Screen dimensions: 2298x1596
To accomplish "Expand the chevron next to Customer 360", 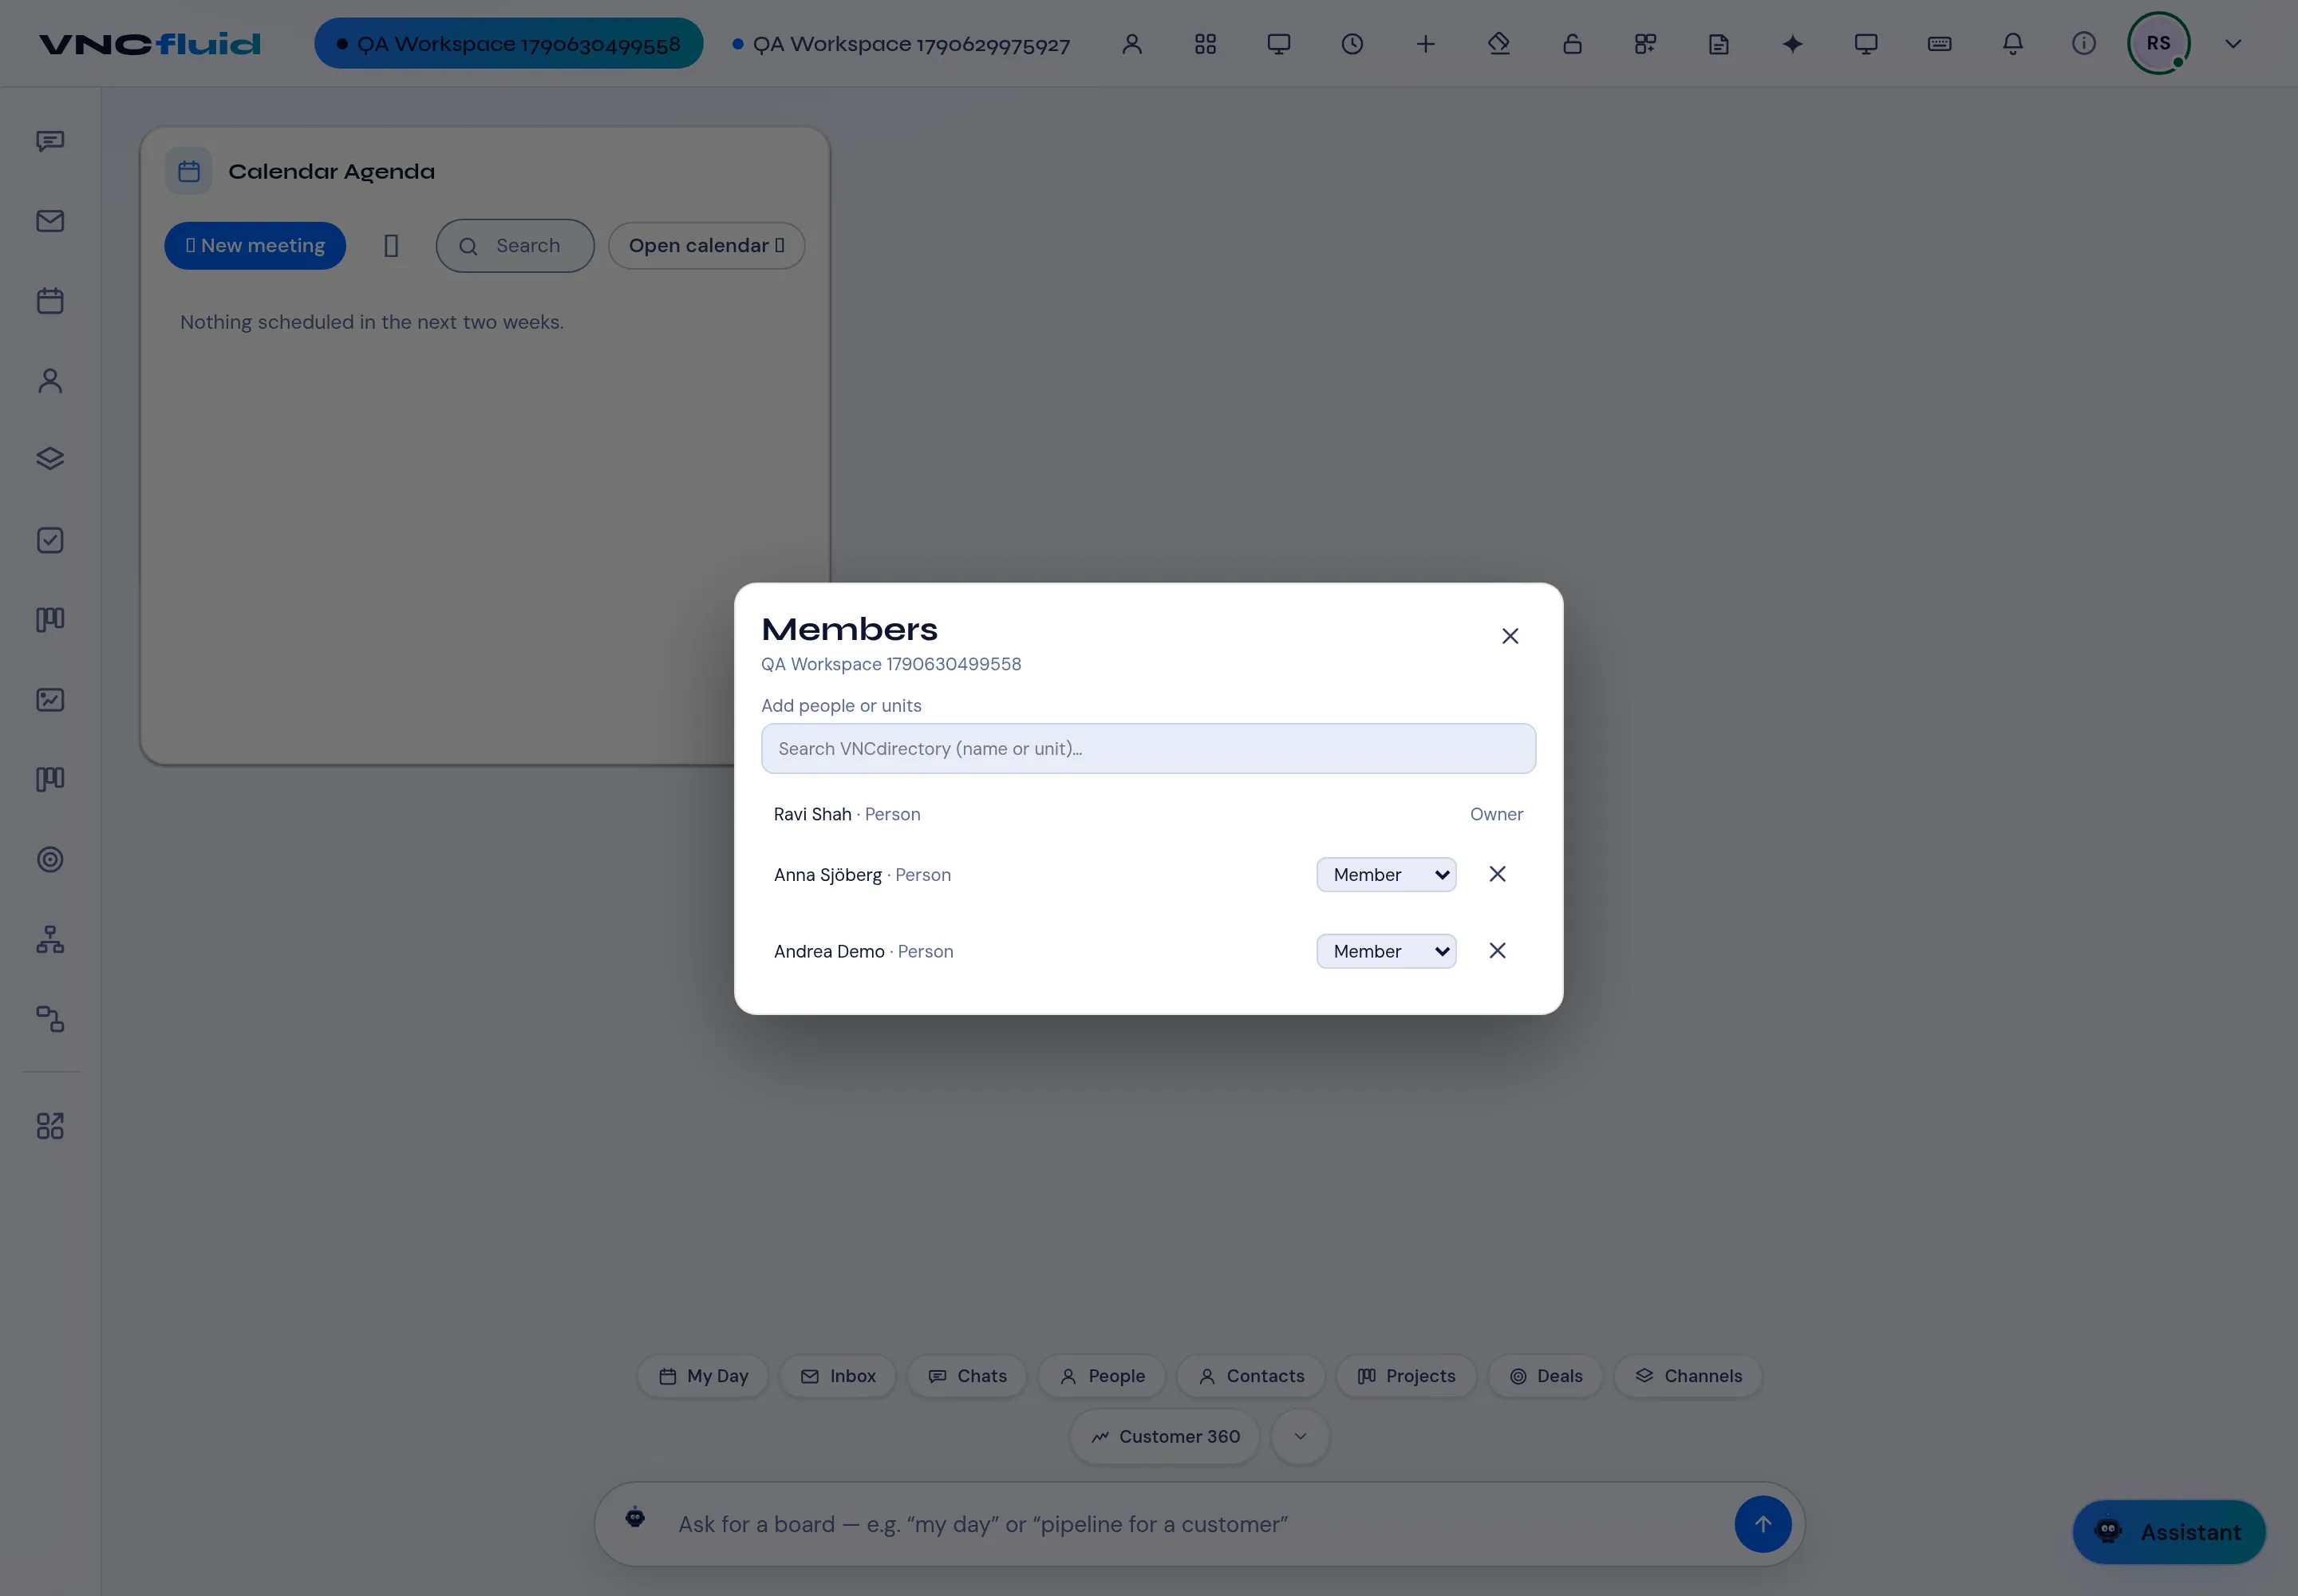I will [1300, 1437].
